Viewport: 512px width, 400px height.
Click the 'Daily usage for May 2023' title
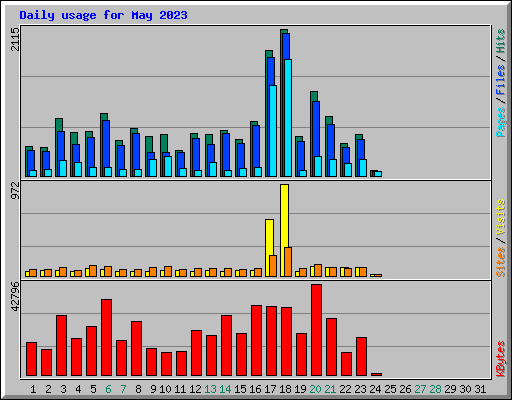click(x=103, y=15)
